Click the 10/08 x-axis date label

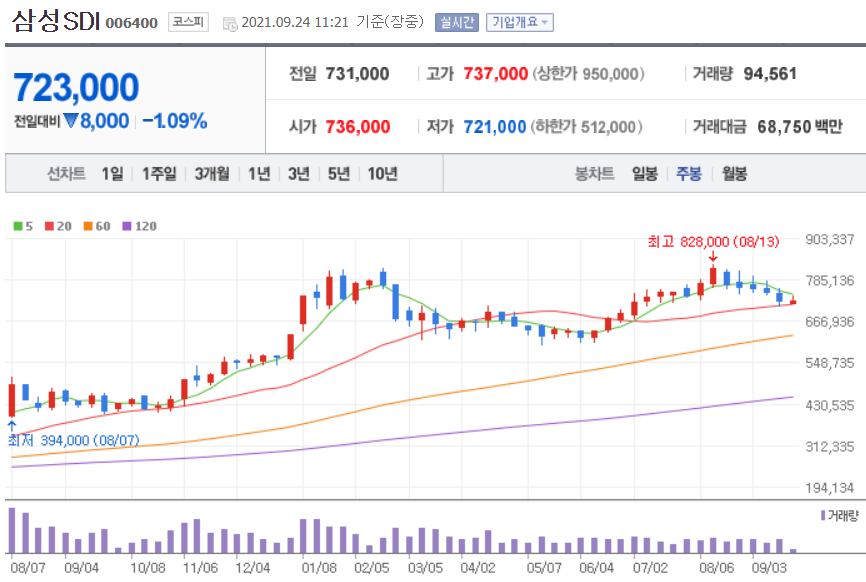(147, 568)
